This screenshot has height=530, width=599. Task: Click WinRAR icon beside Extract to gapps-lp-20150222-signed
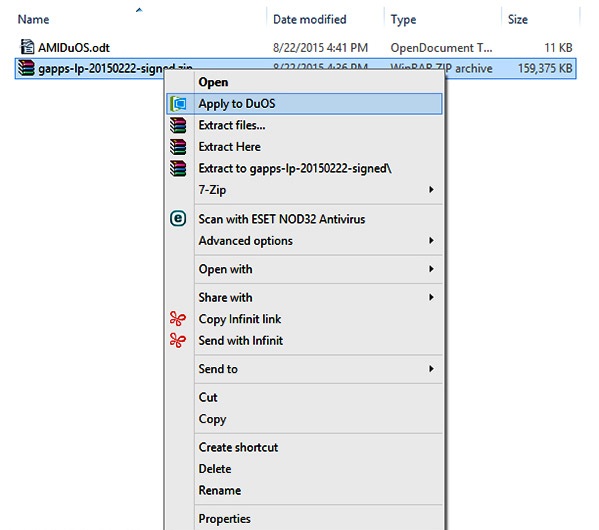[178, 169]
